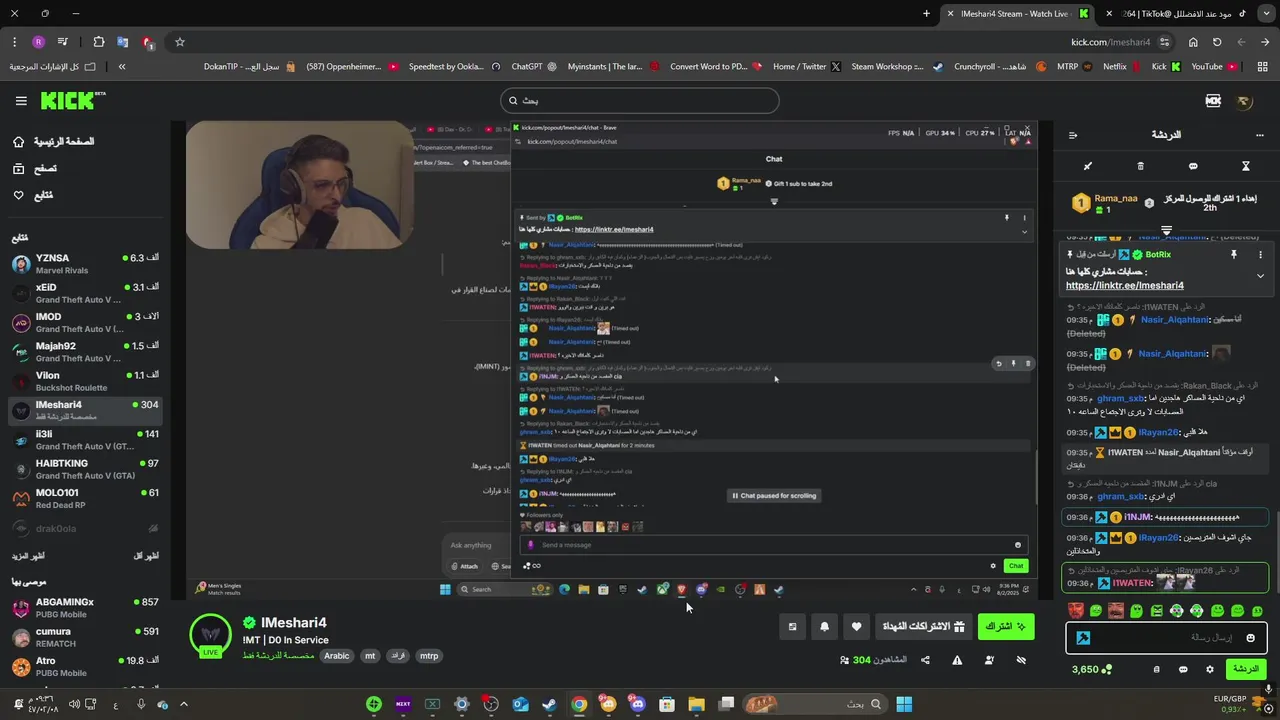
Task: Go to Kick home page sidebar link
Action: (54, 142)
